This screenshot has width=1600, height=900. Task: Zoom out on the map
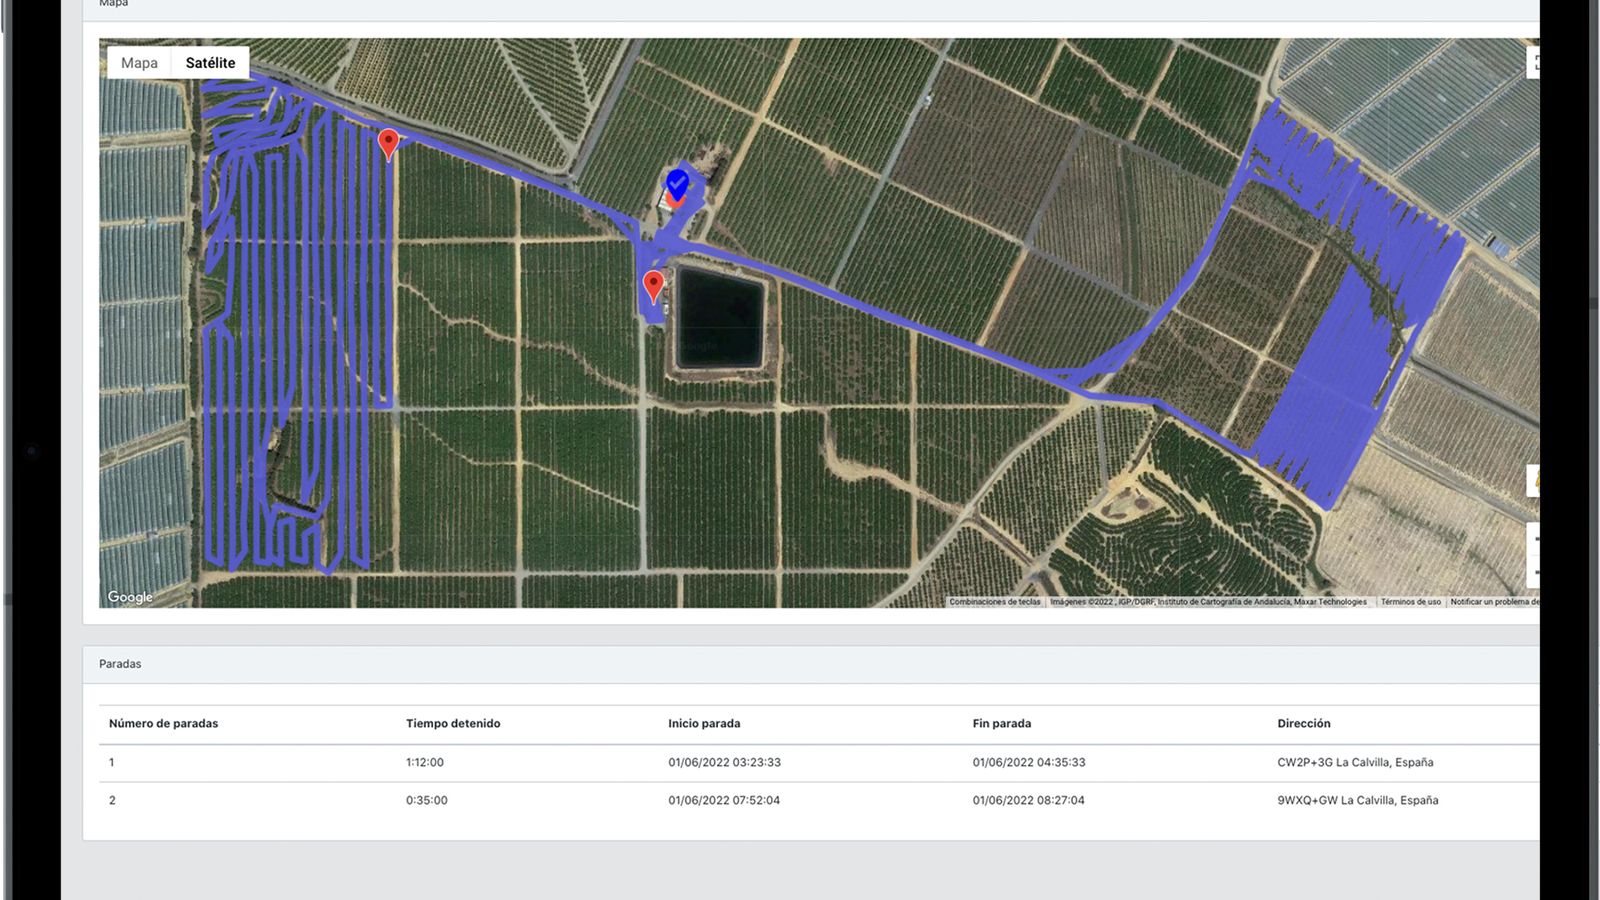(1534, 572)
